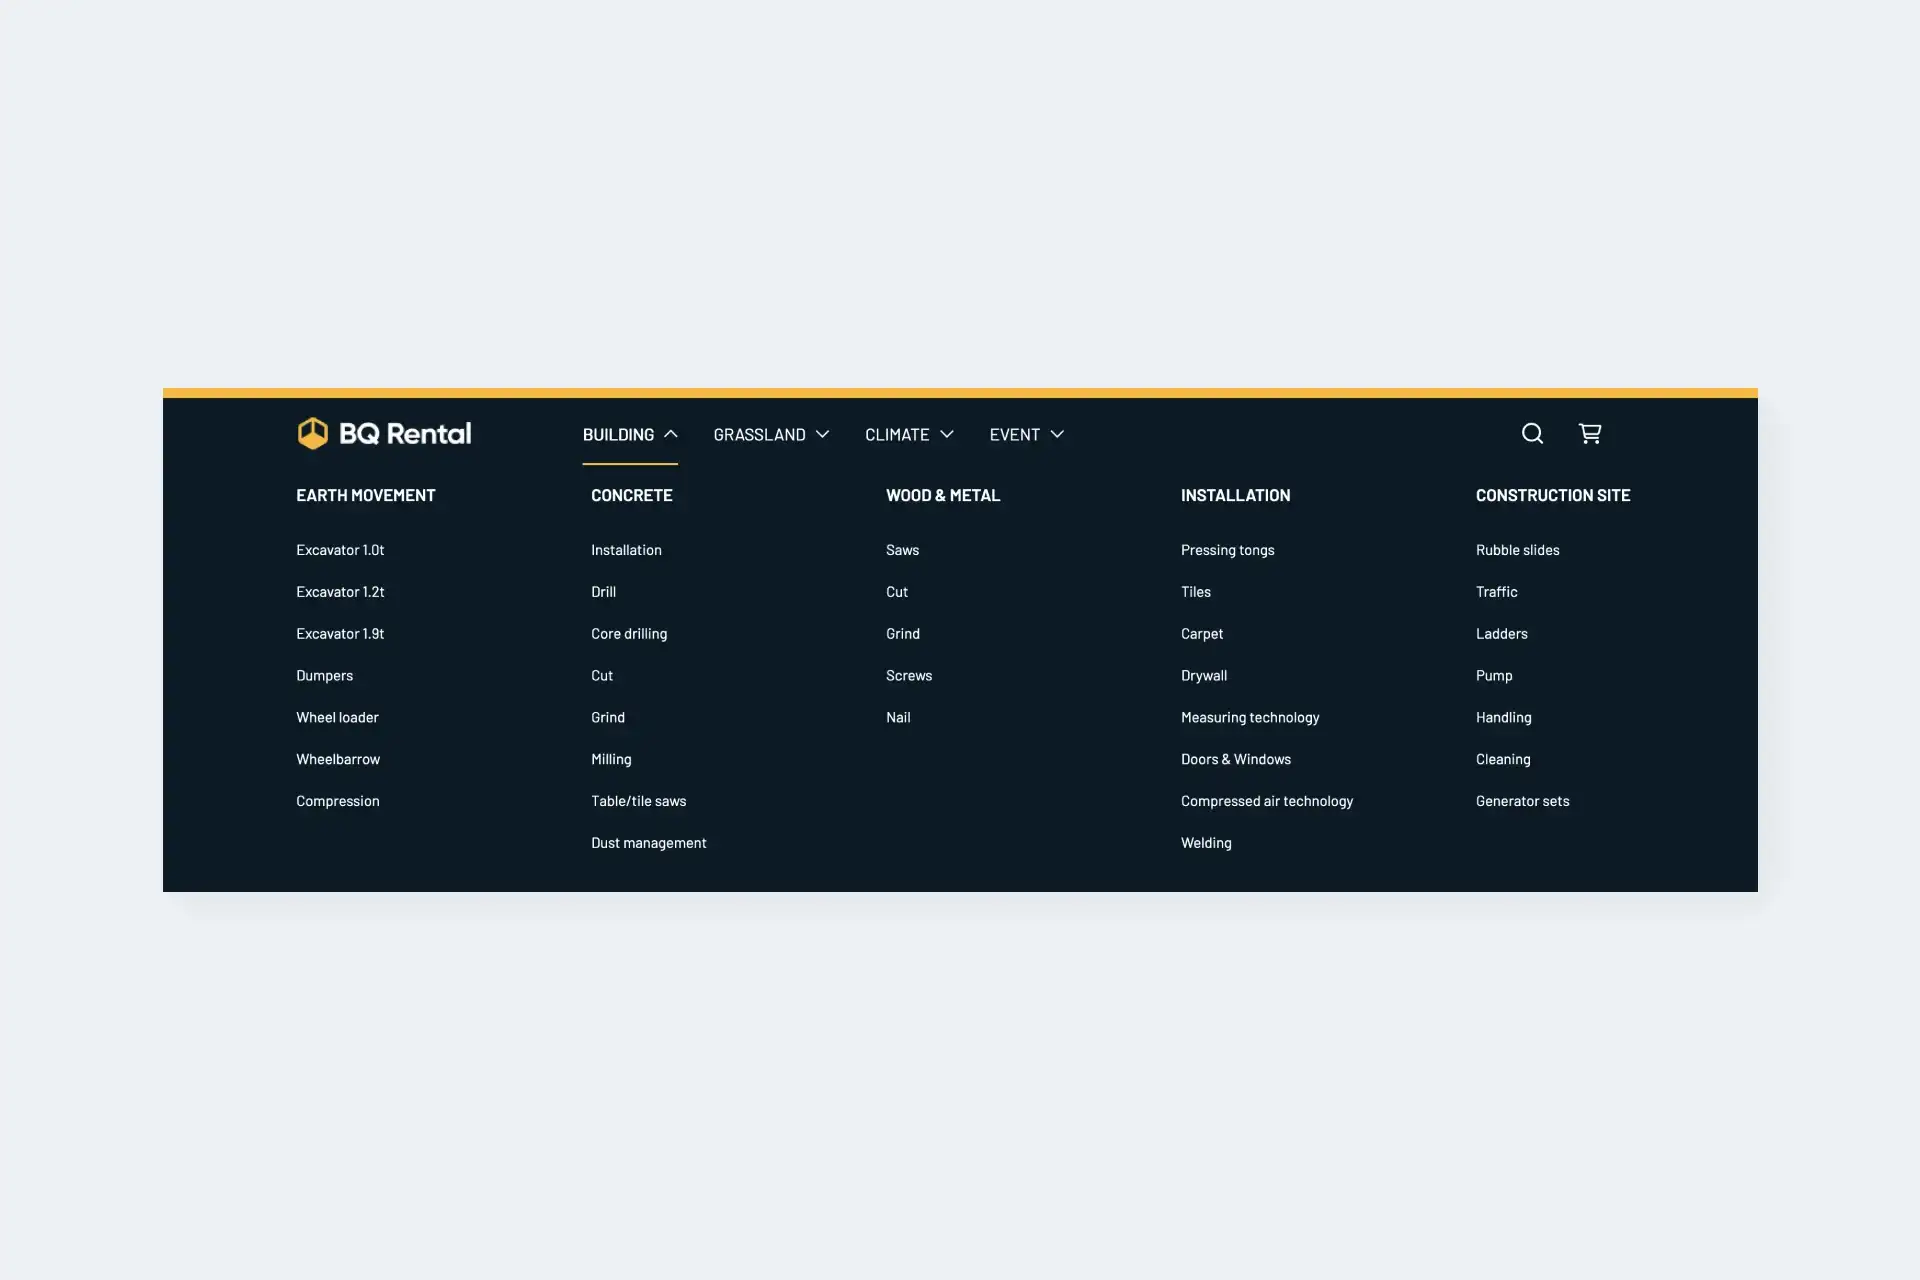The width and height of the screenshot is (1920, 1280).
Task: Click the EARTH MOVEMENT category heading
Action: point(365,494)
